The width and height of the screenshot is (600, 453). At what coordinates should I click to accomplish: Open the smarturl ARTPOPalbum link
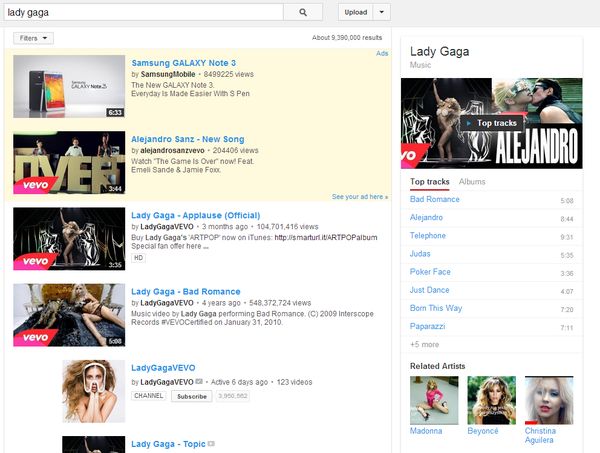click(x=326, y=238)
